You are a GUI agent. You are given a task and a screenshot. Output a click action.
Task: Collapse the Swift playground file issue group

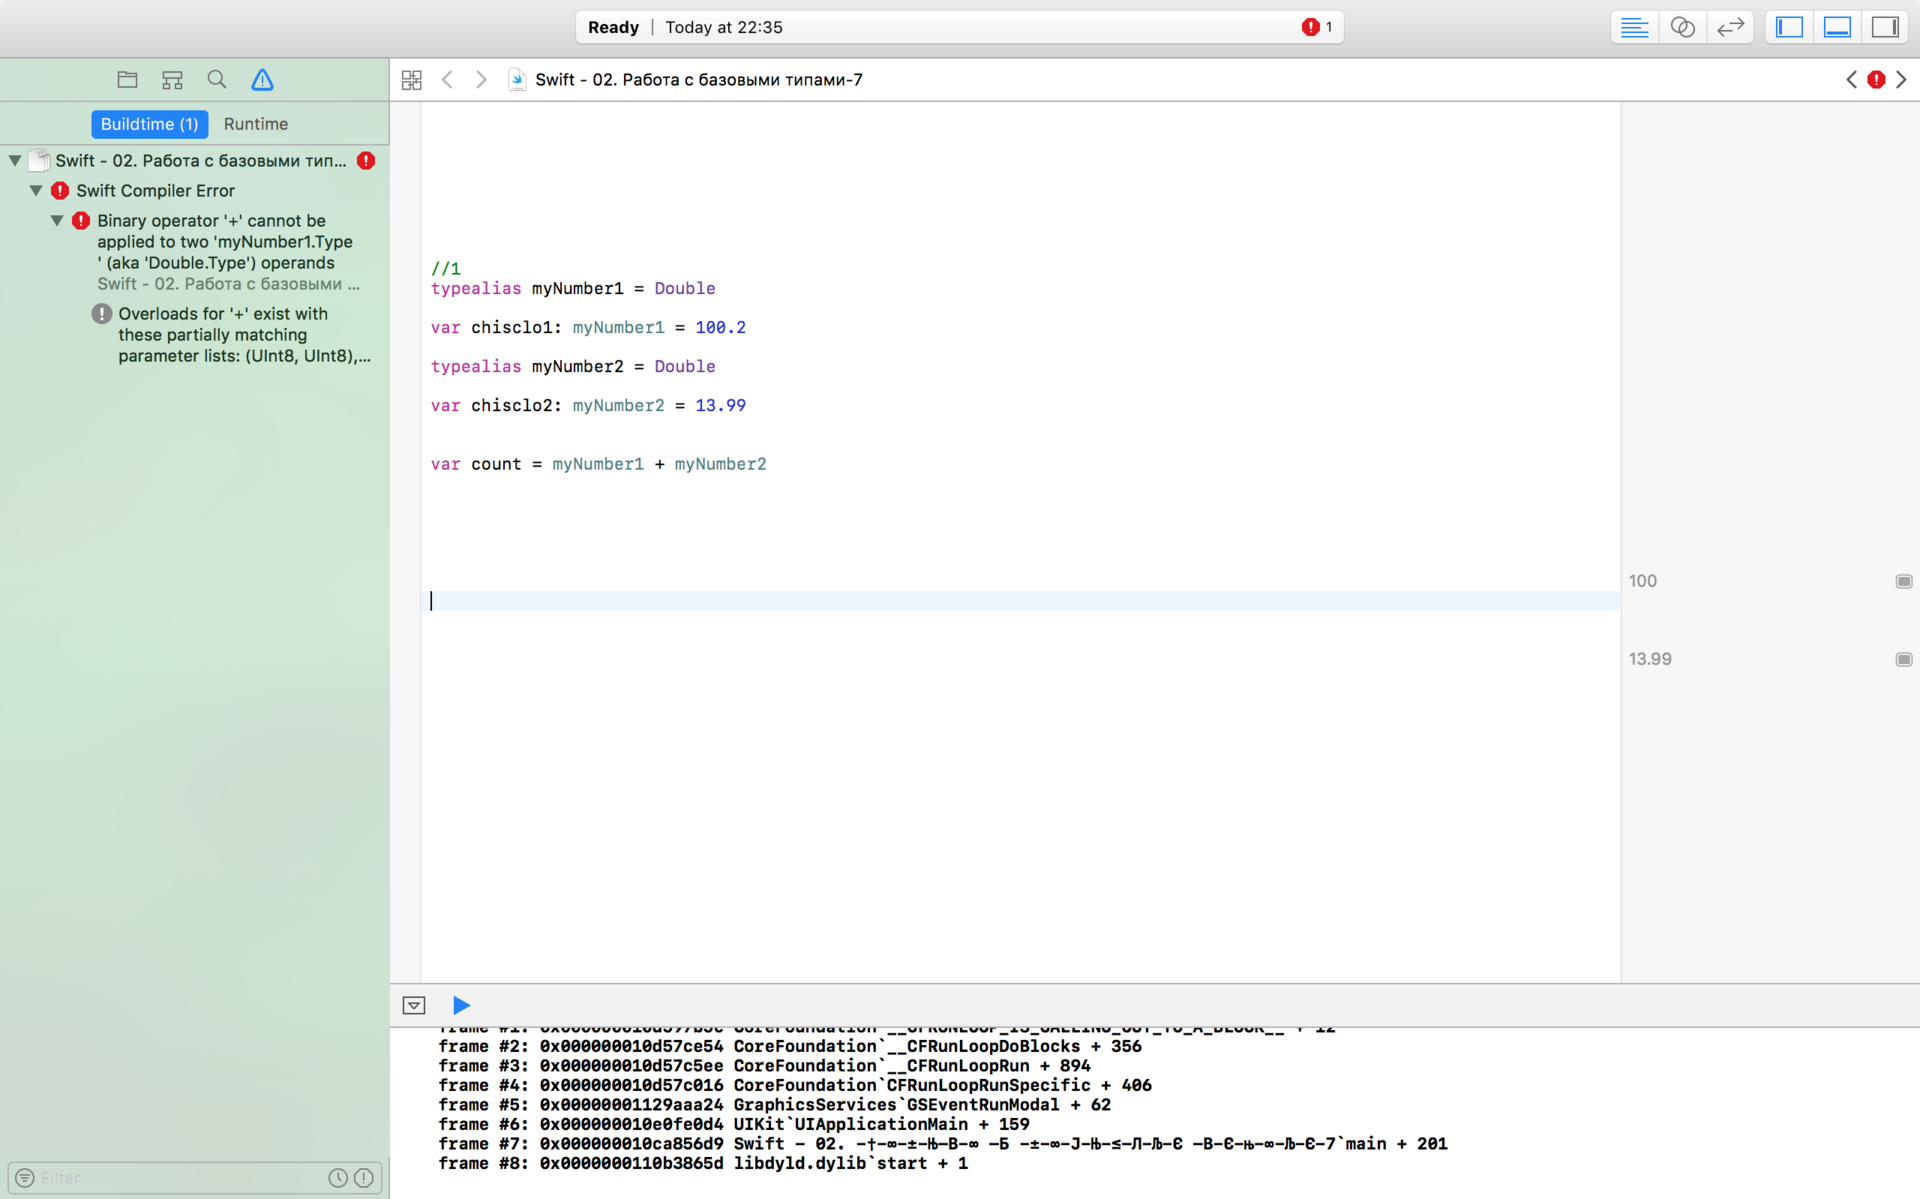point(15,160)
